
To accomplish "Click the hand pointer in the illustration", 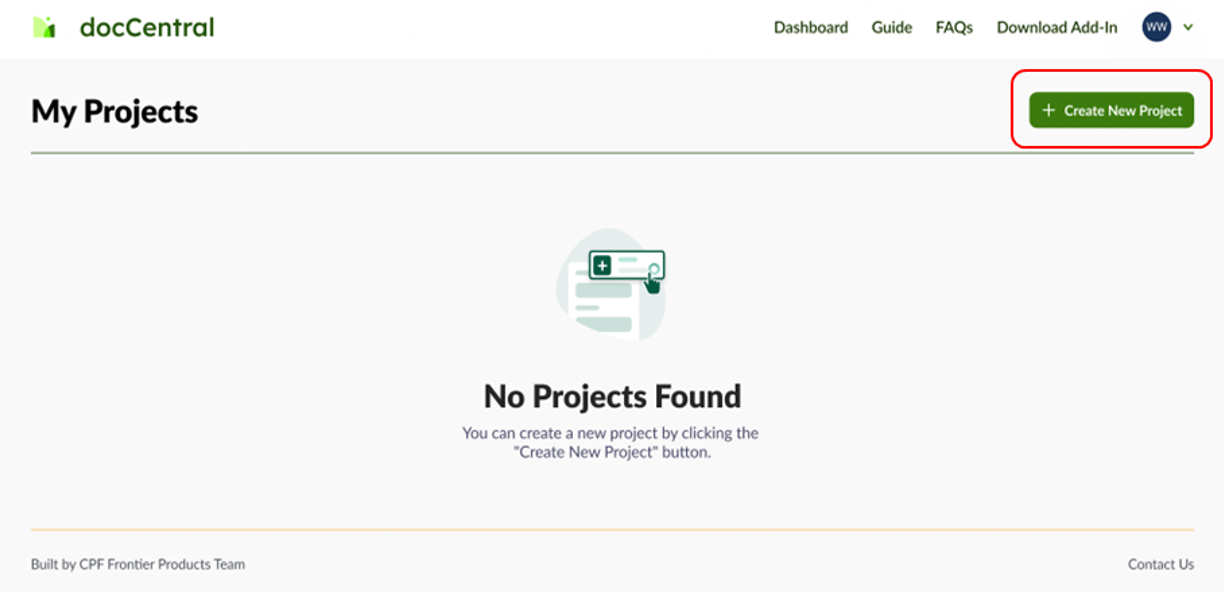I will [x=653, y=283].
